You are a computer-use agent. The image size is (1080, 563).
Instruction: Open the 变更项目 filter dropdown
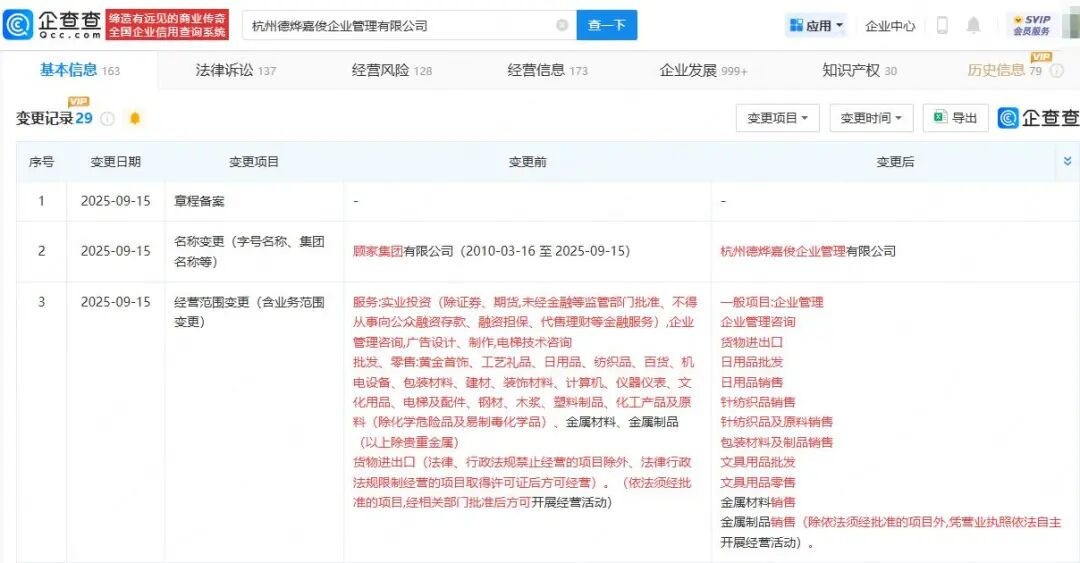click(778, 118)
